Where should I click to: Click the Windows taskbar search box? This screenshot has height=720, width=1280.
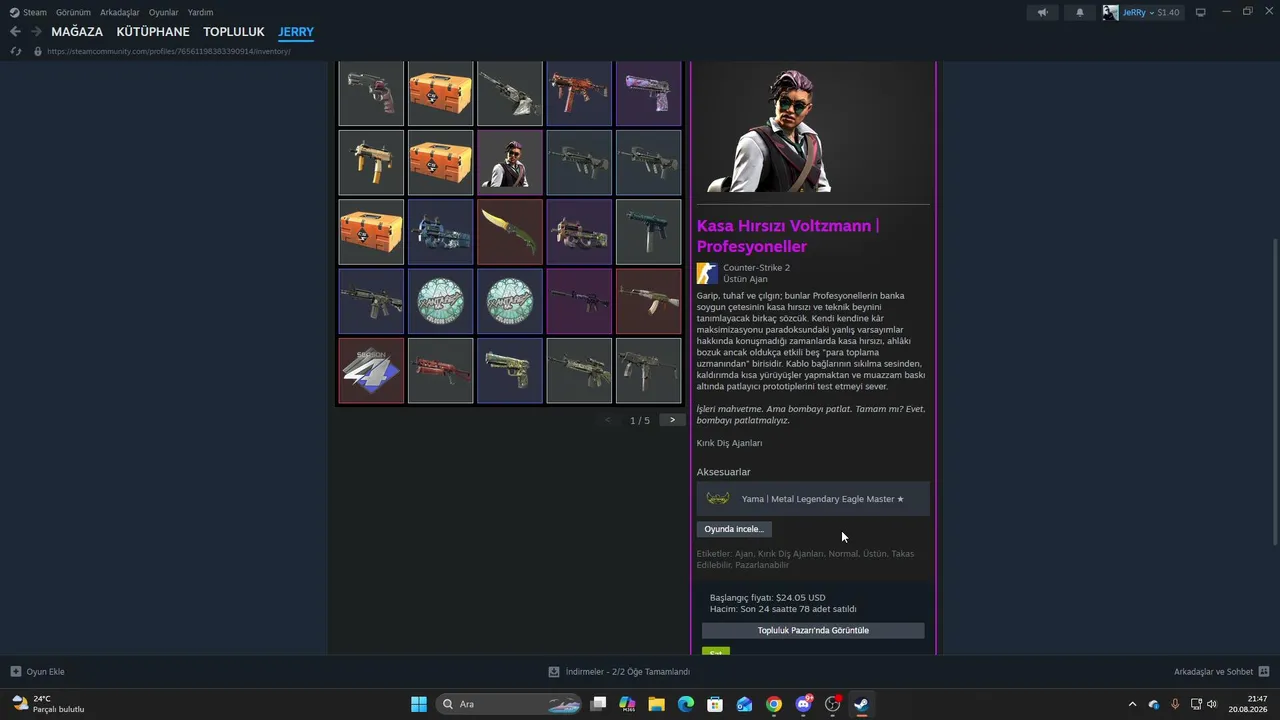pyautogui.click(x=510, y=704)
